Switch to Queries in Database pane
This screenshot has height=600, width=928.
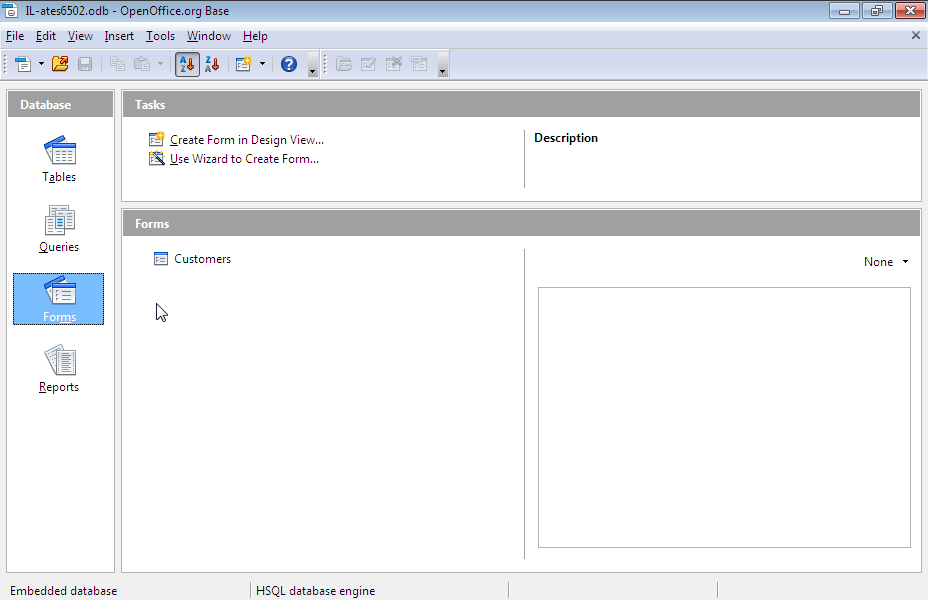click(x=59, y=229)
